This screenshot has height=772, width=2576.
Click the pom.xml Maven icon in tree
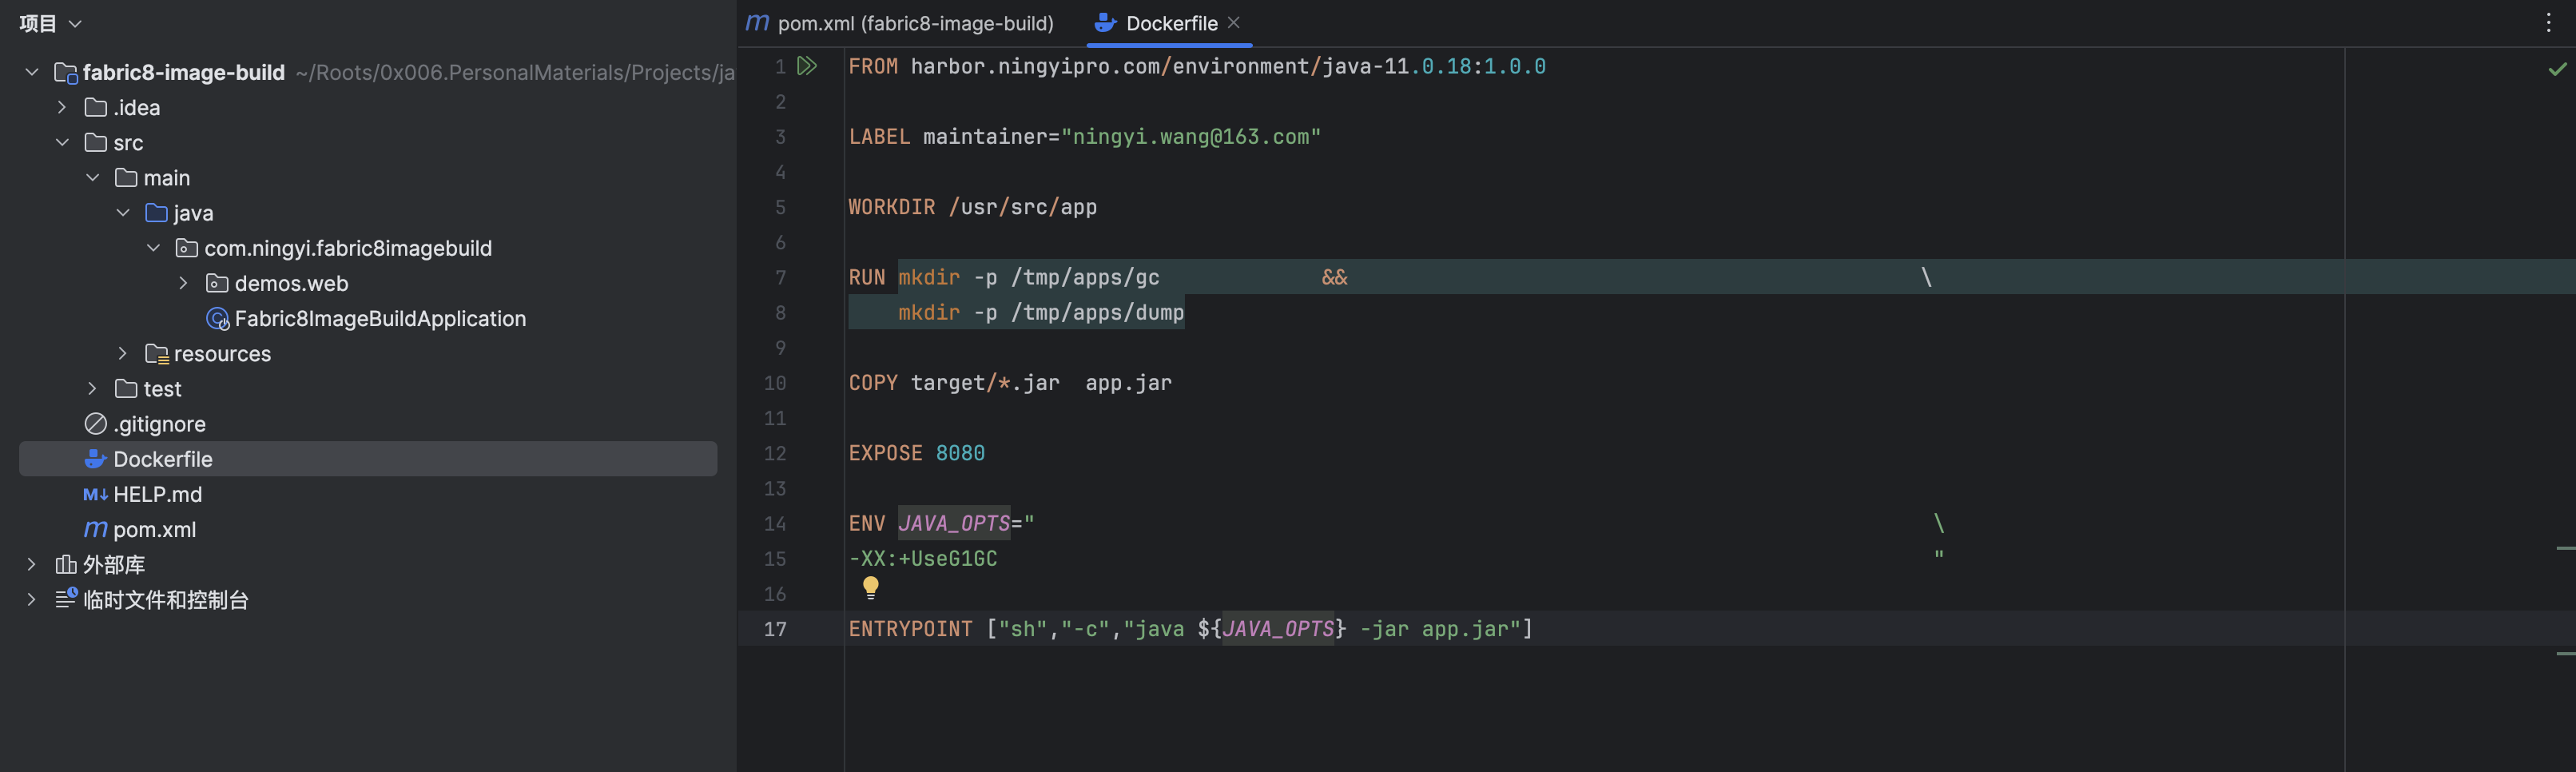96,529
